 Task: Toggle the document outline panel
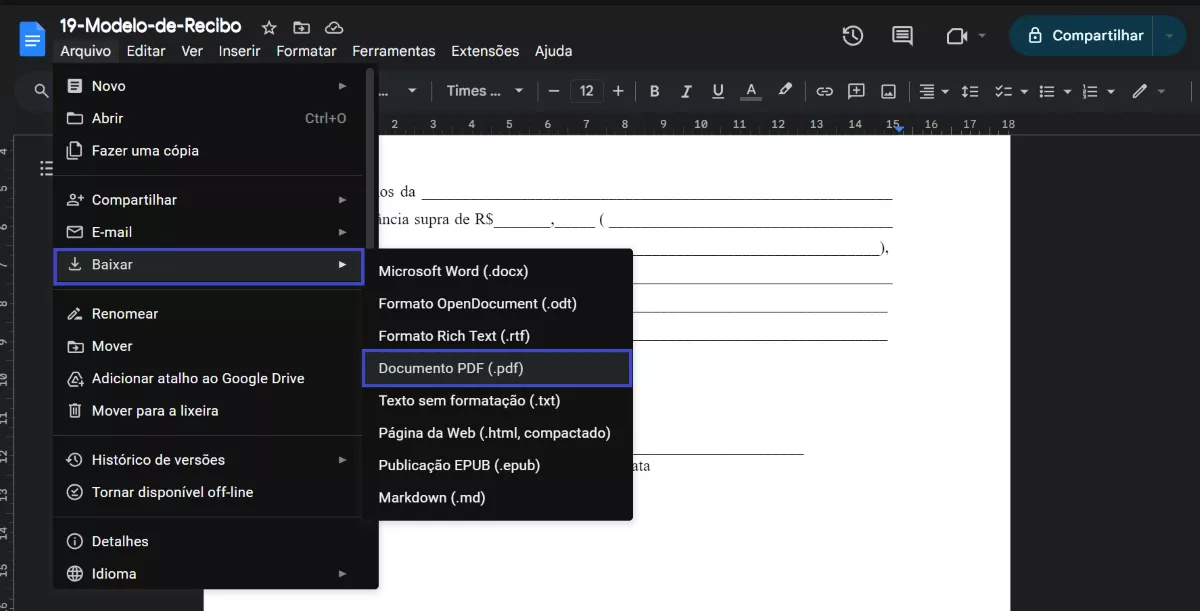pos(46,168)
